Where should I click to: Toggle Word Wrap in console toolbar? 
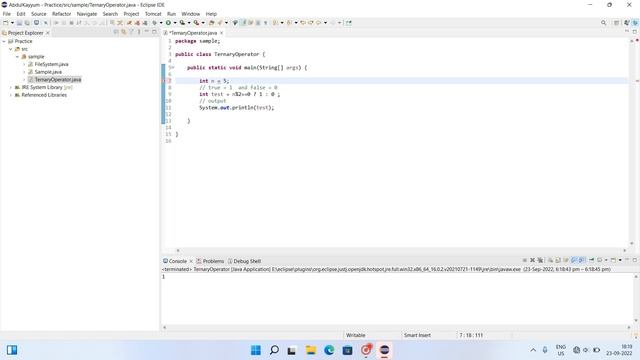point(566,260)
